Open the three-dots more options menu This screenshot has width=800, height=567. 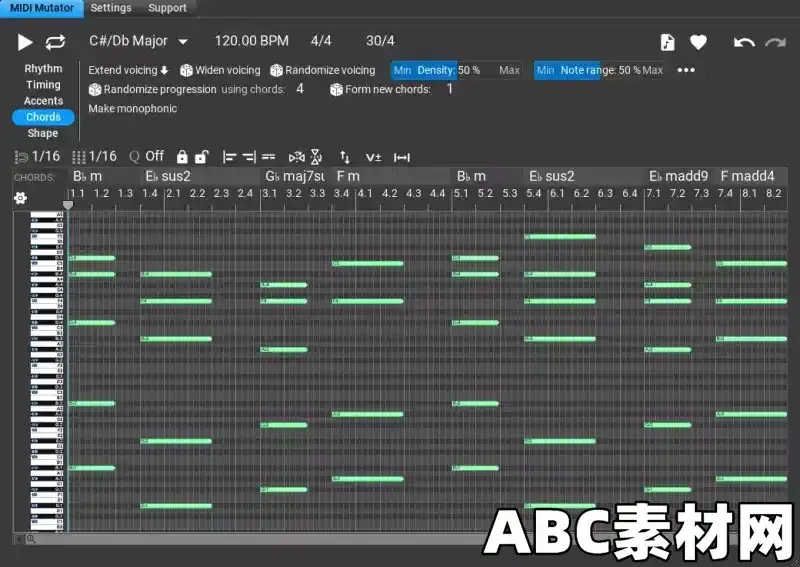coord(686,70)
